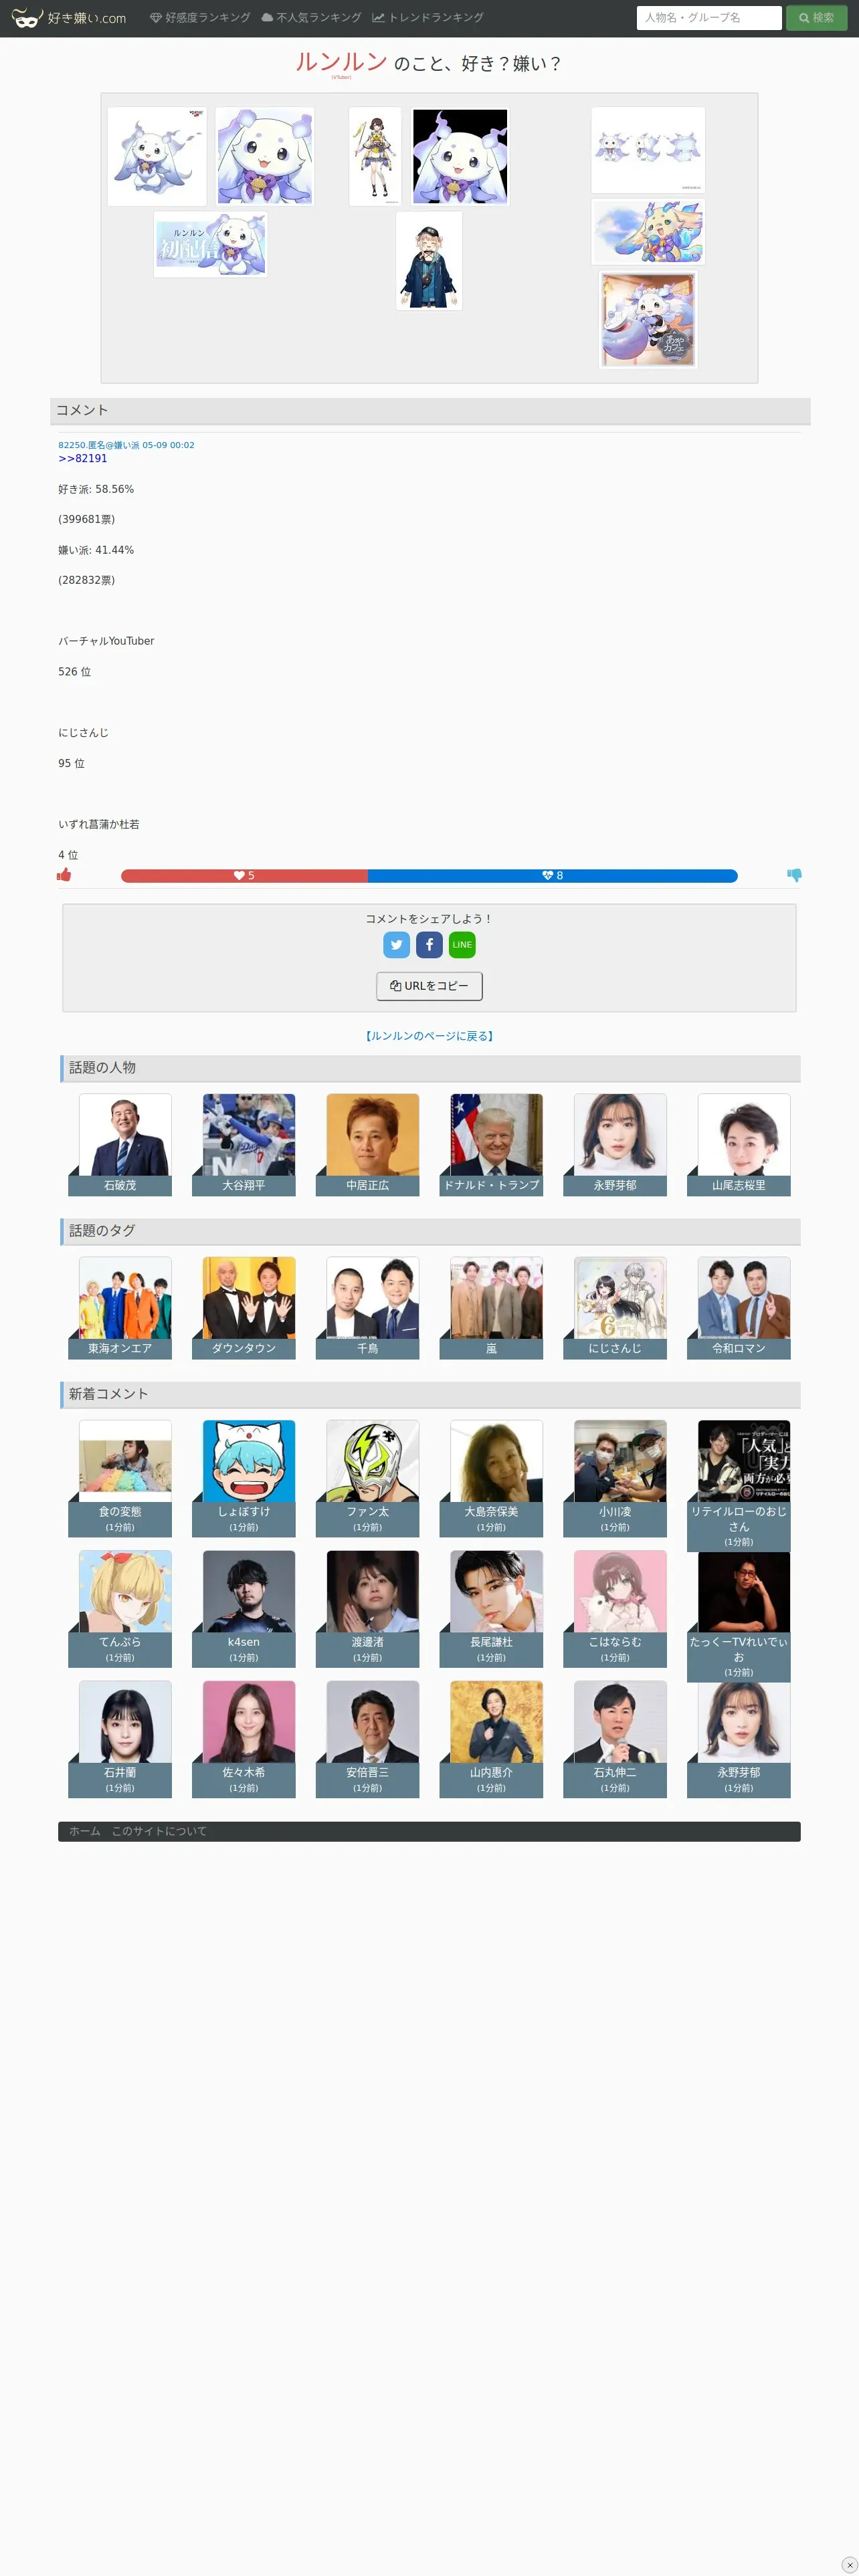
Task: Open the 安倍晋三 new comment card
Action: click(368, 1739)
